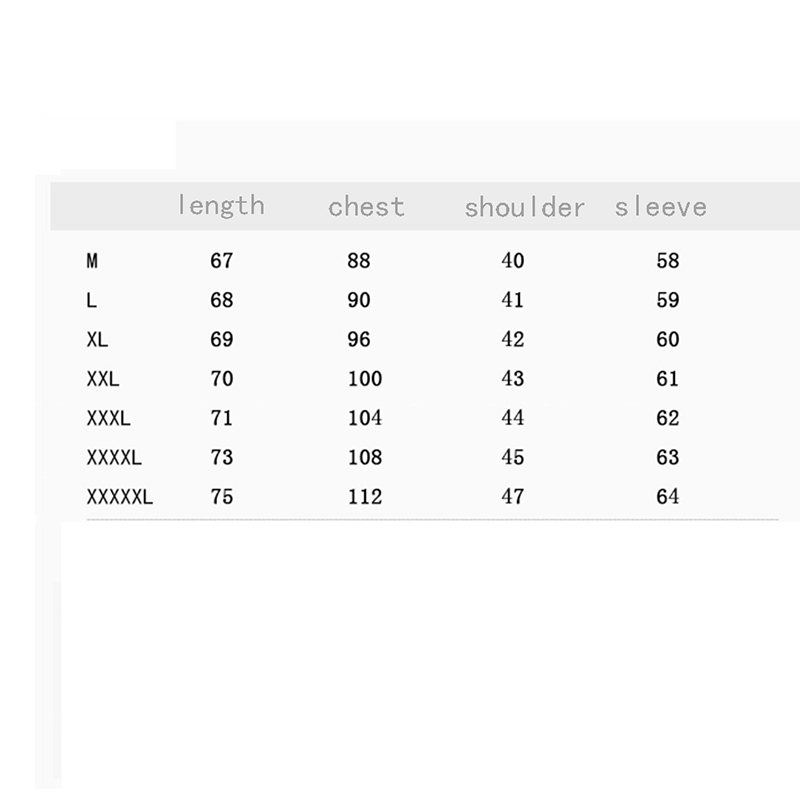This screenshot has width=800, height=800.
Task: Select sleeve value 62 in XXXL row
Action: click(x=668, y=418)
